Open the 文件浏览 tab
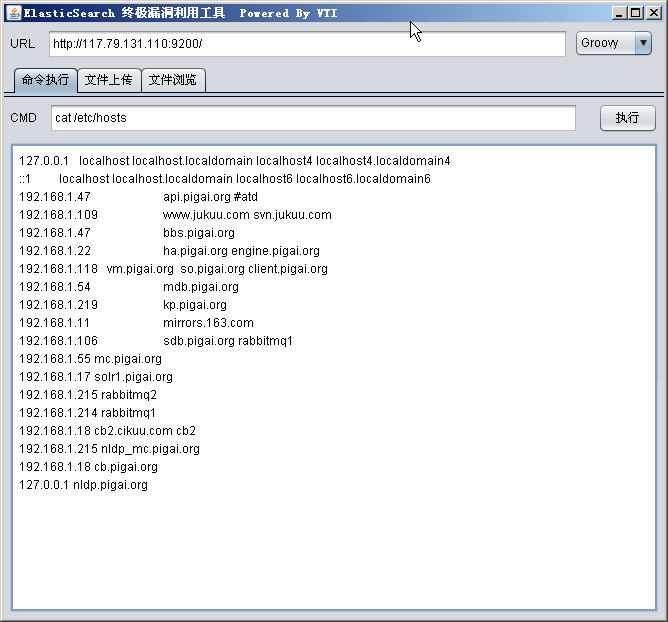The width and height of the screenshot is (668, 622). 173,80
